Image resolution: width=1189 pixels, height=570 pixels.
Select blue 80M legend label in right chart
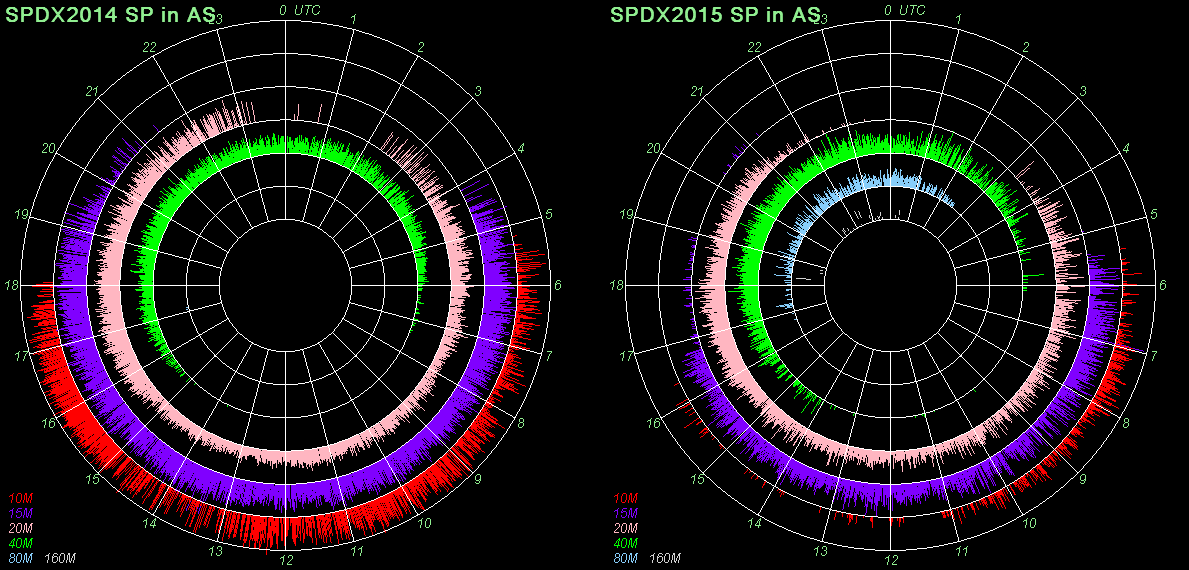pos(624,558)
